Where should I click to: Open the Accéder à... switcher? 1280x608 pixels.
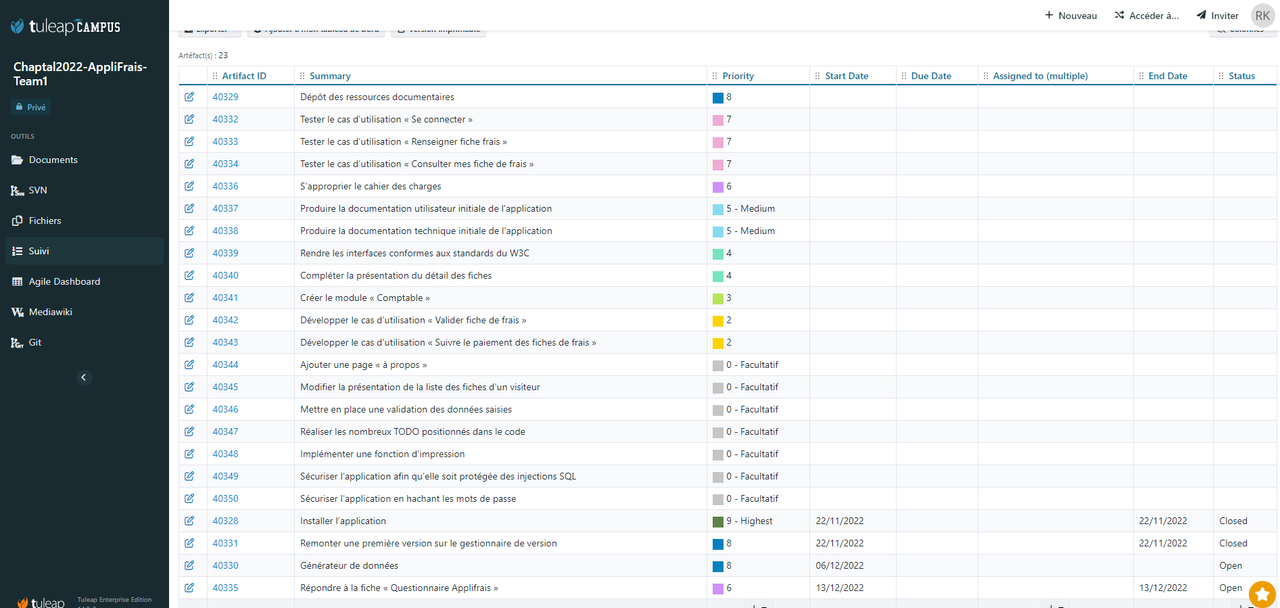pos(1146,15)
